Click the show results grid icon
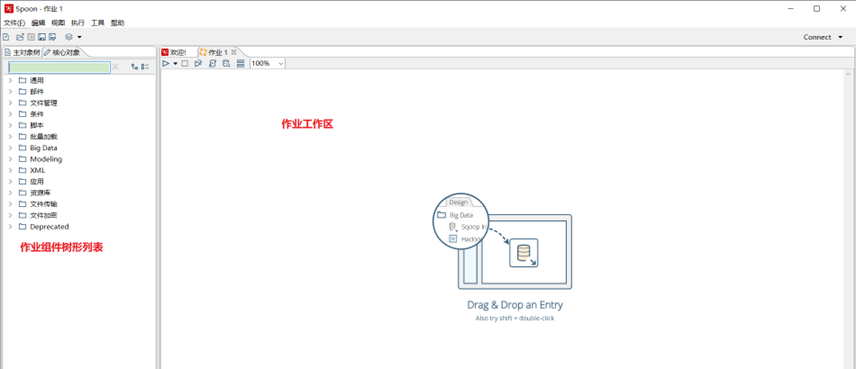Image resolution: width=856 pixels, height=369 pixels. 240,63
